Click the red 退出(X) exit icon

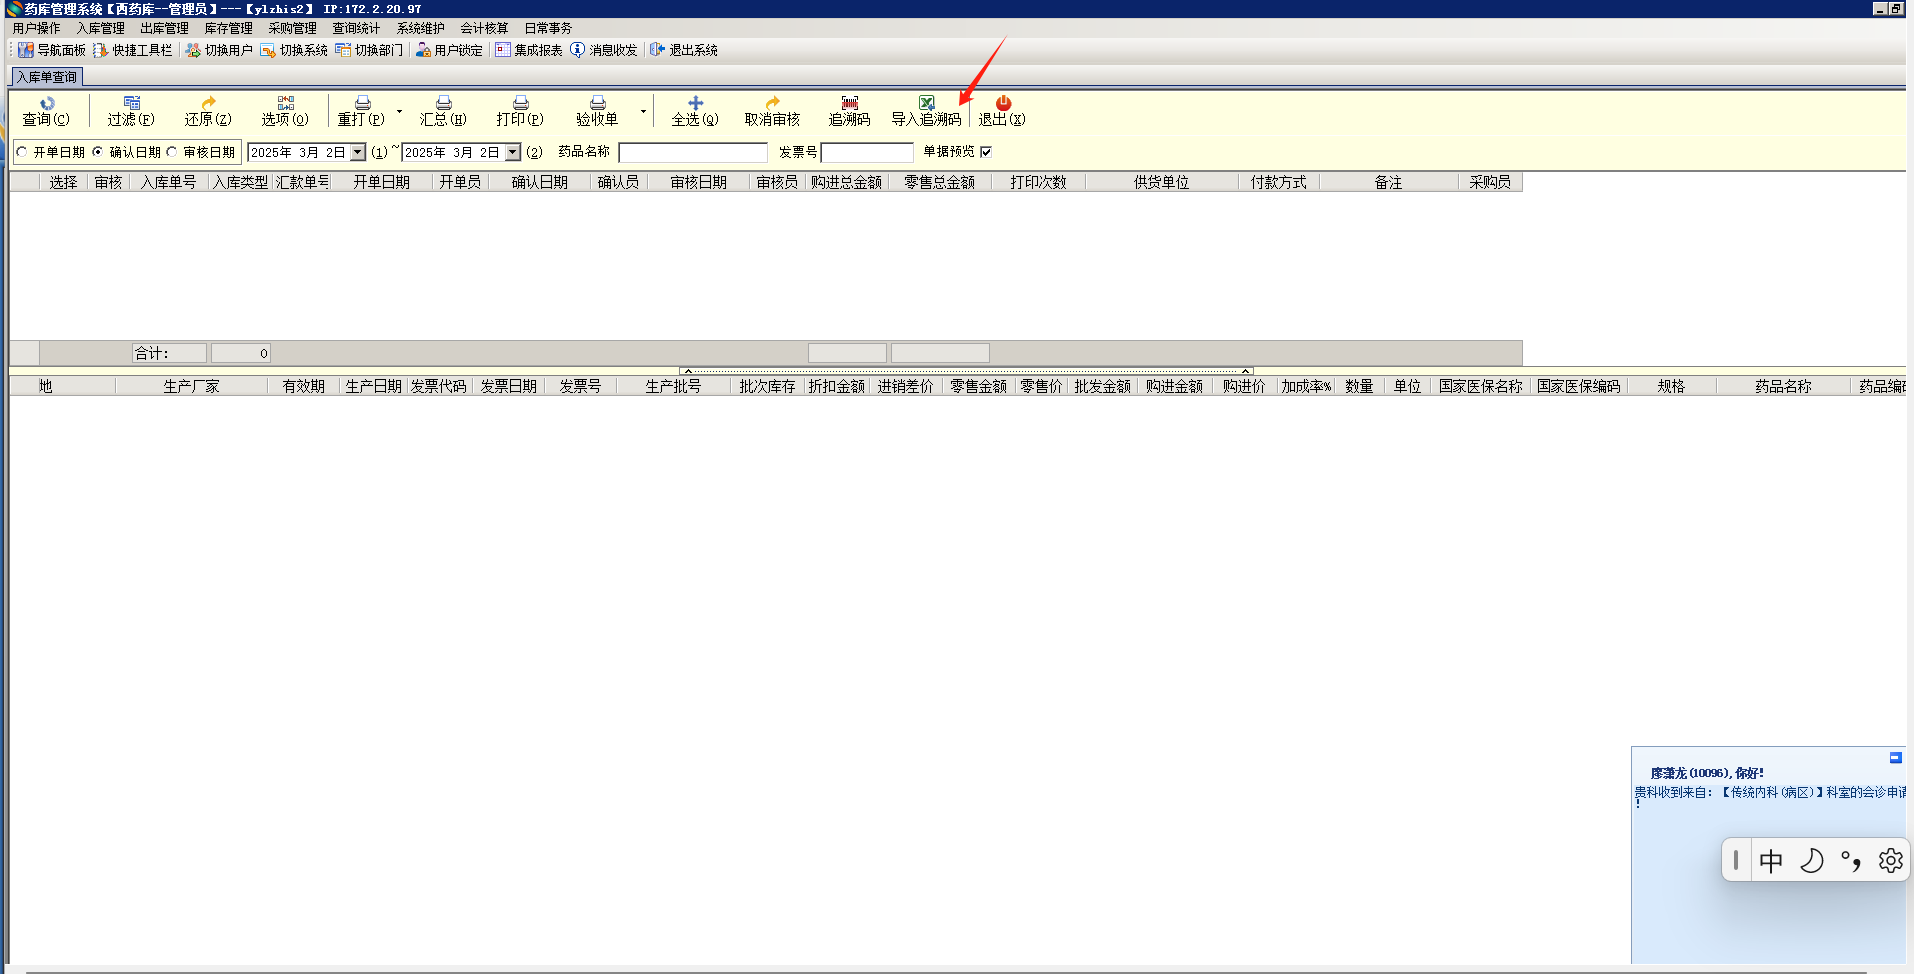tap(1003, 103)
